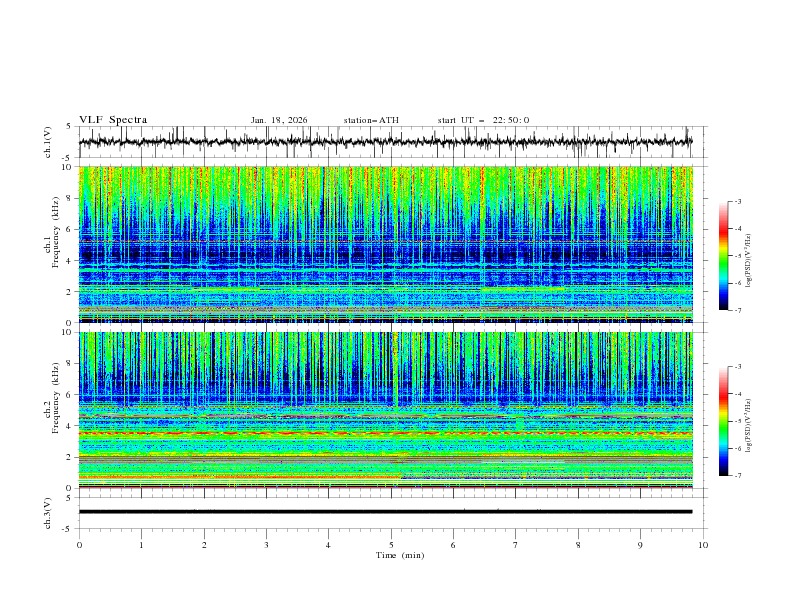Click the 6 kHz tick on ch.1 axis
The height and width of the screenshot is (612, 792).
[71, 229]
